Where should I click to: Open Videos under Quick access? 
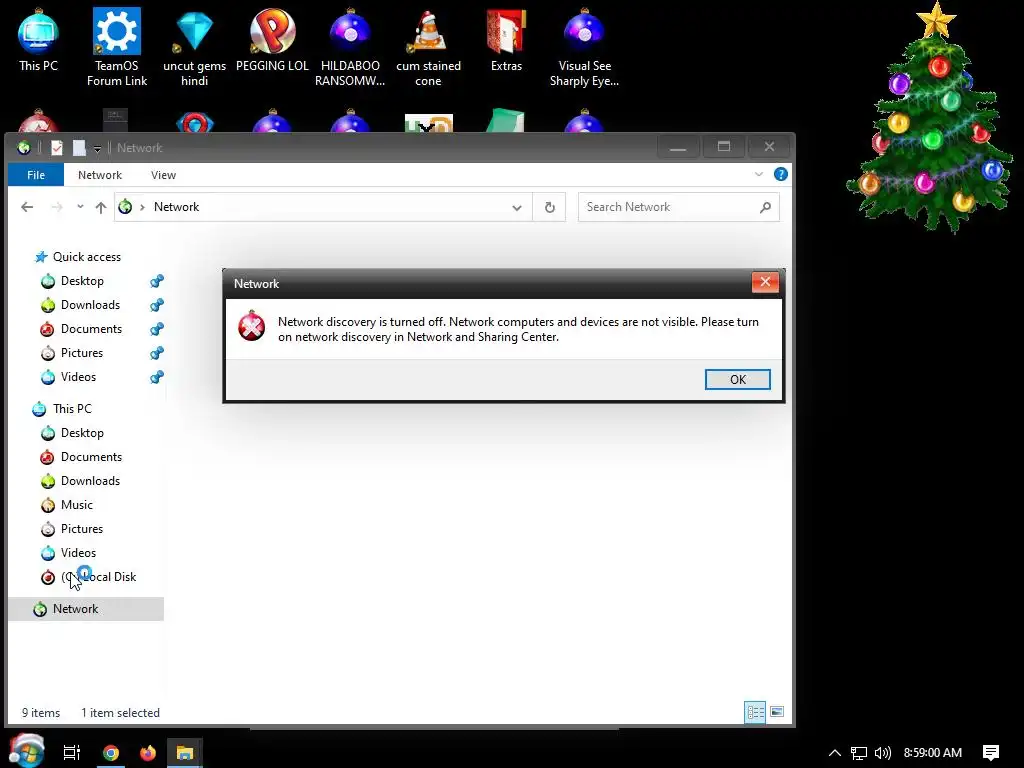(78, 377)
